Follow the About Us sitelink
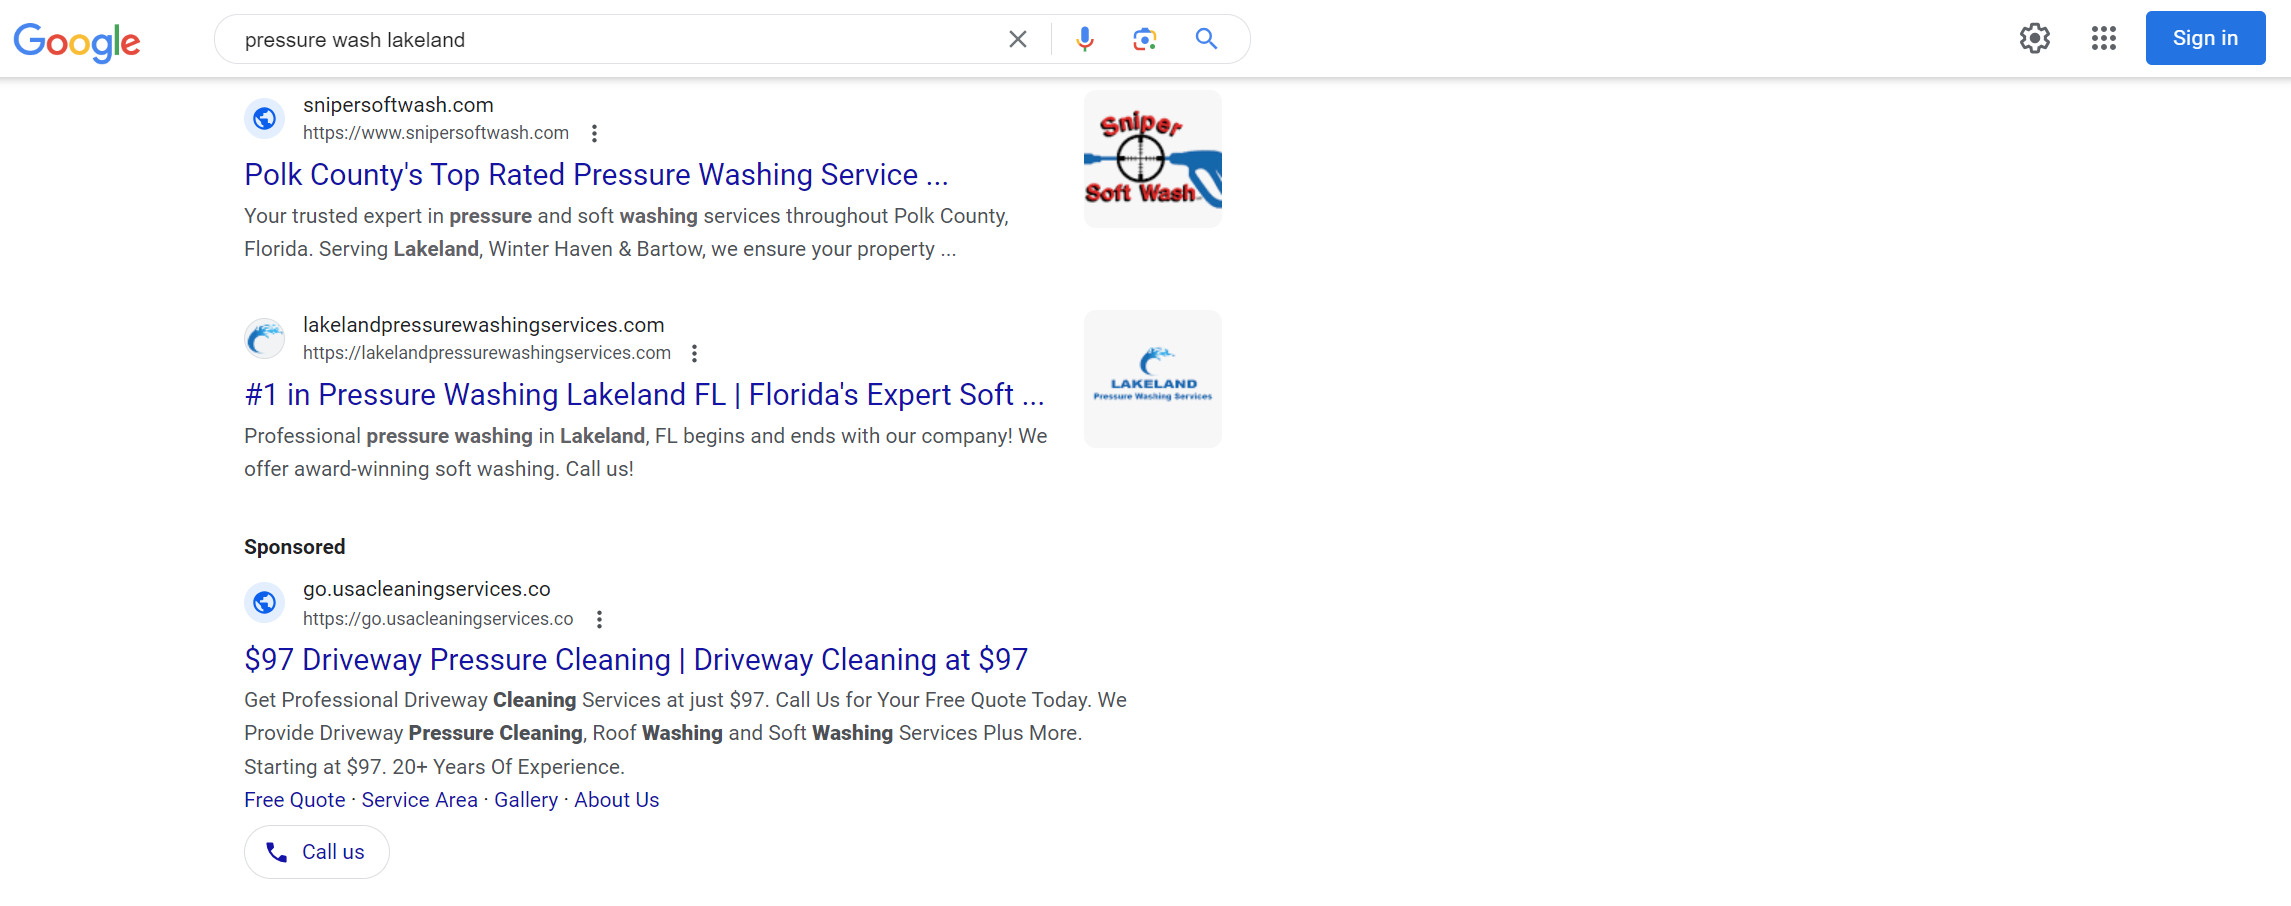The width and height of the screenshot is (2291, 906). pos(616,800)
